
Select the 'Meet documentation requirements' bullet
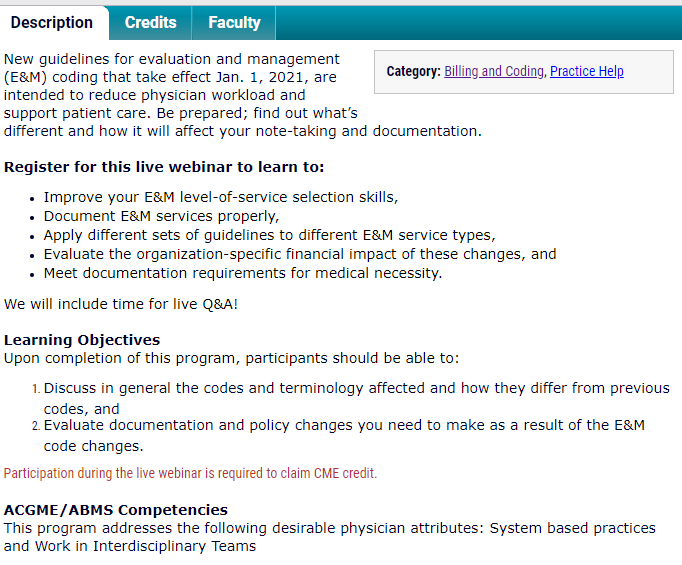click(x=242, y=273)
